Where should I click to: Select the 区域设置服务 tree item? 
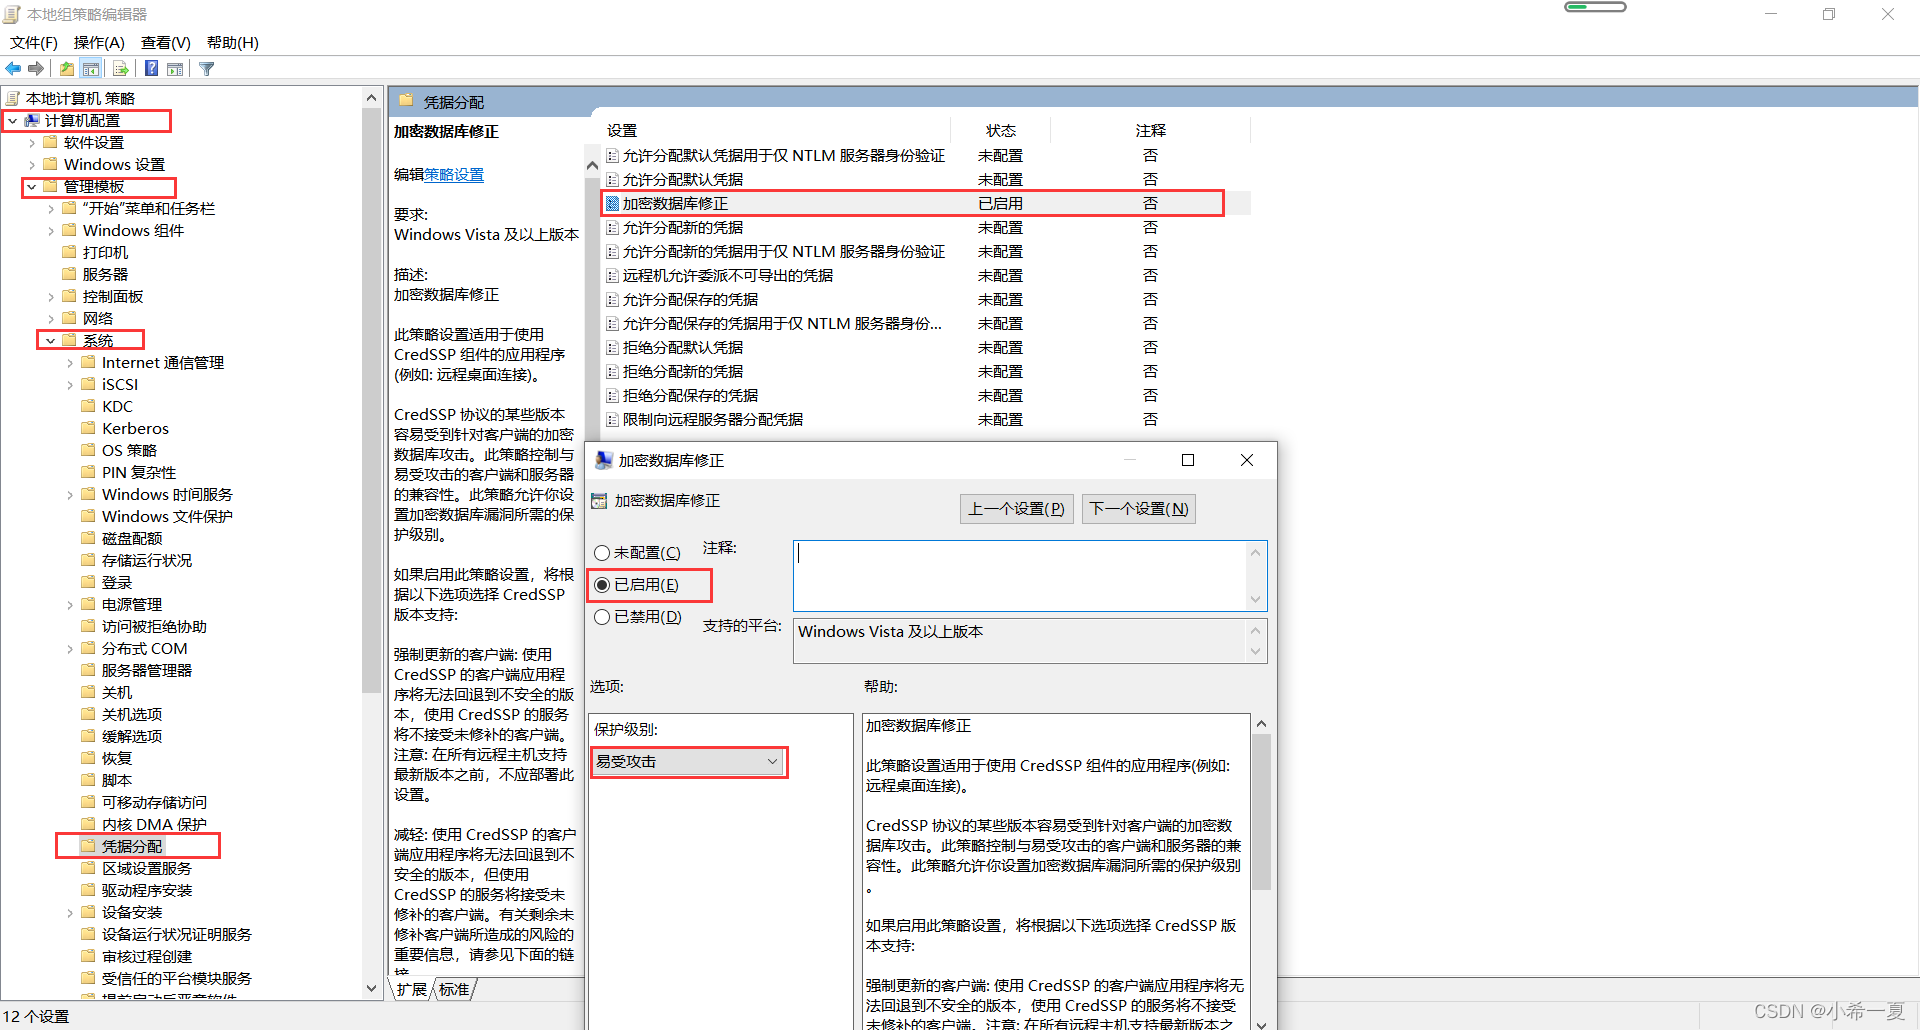coord(147,868)
